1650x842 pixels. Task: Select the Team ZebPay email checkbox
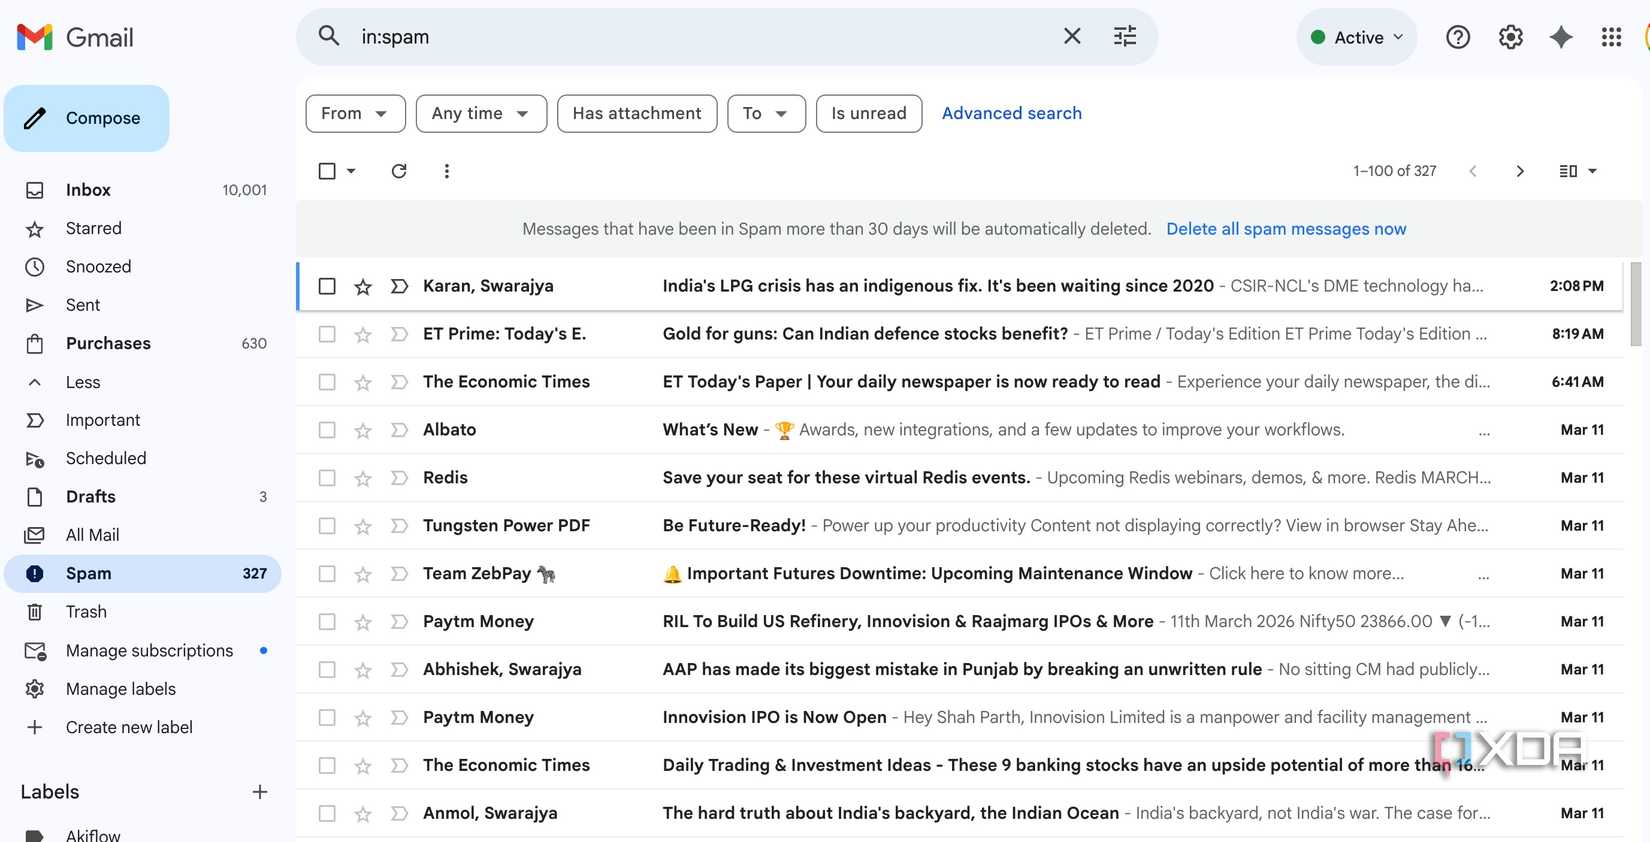tap(327, 574)
